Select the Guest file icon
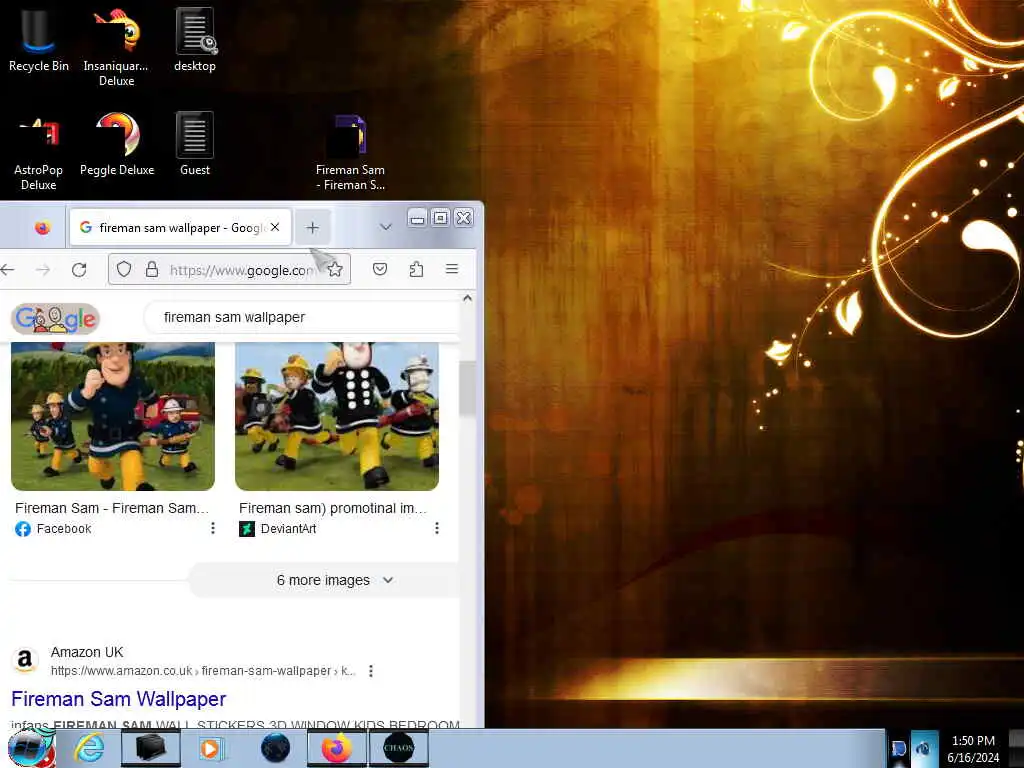 (195, 144)
